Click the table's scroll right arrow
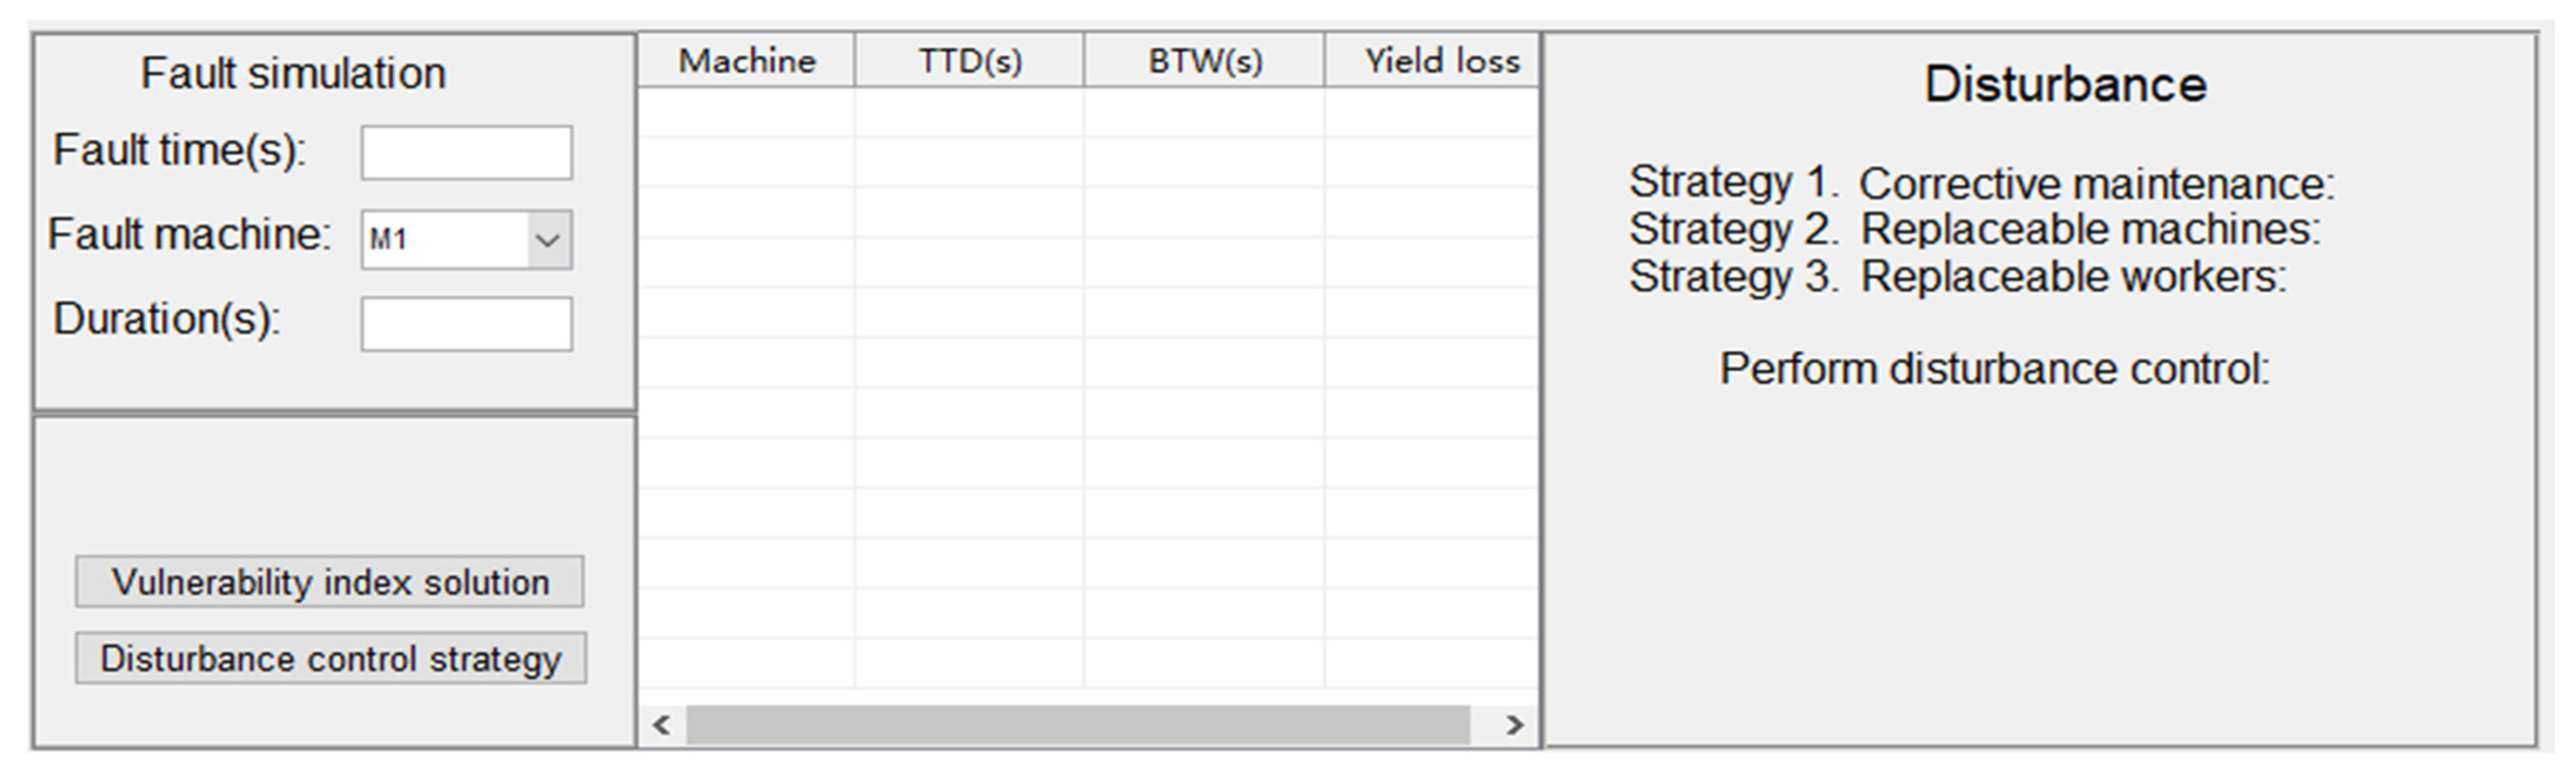 tap(1515, 725)
